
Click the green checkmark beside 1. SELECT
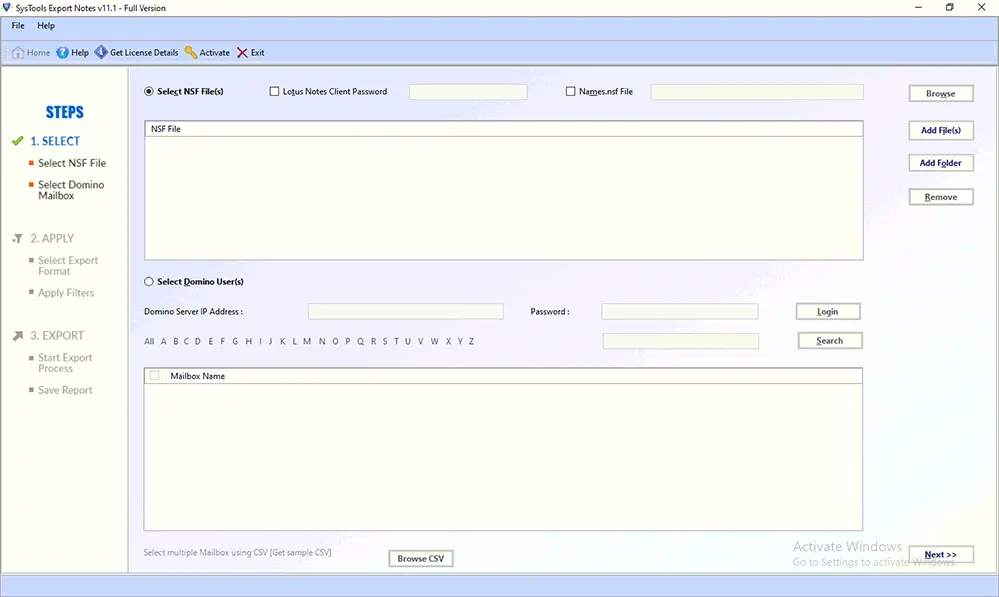(x=18, y=141)
